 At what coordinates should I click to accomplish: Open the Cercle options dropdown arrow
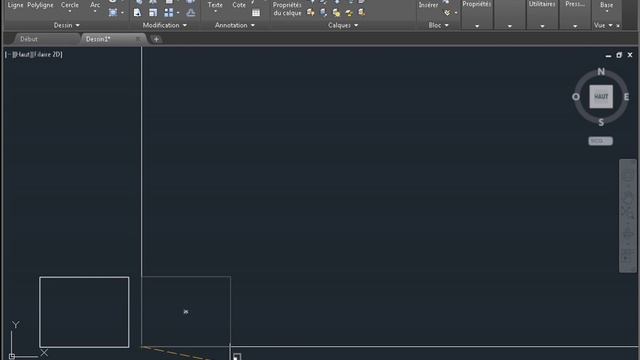(x=69, y=11)
